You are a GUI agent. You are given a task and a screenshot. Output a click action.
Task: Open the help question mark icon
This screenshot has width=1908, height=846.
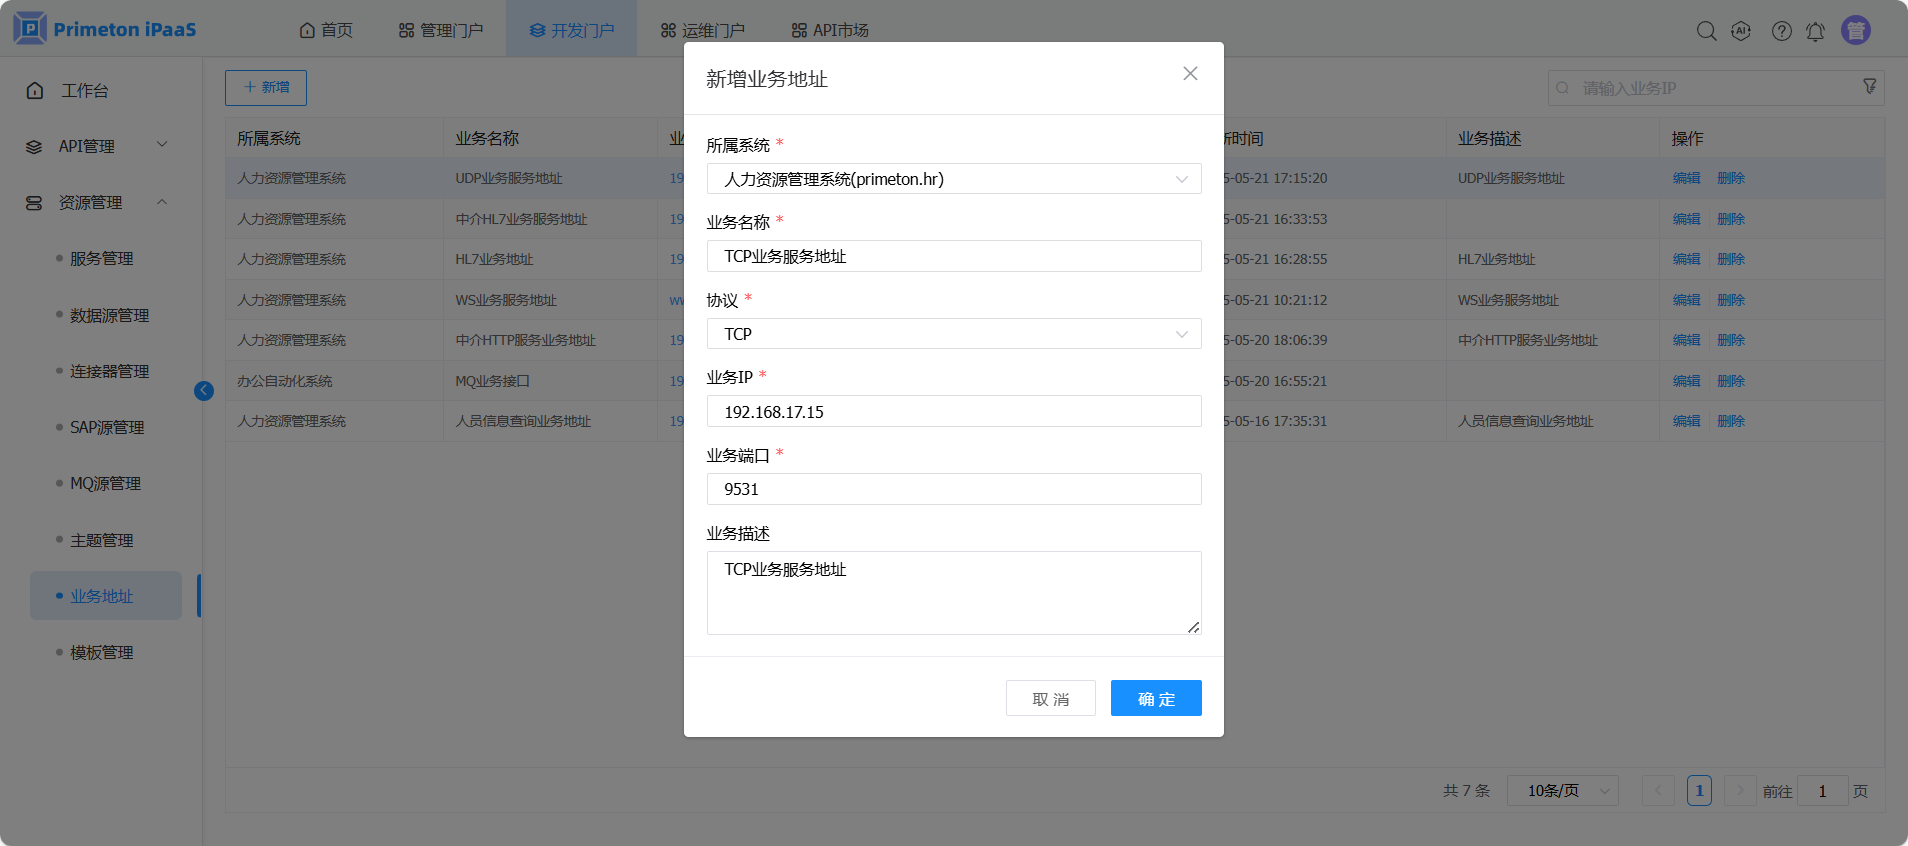[1781, 31]
